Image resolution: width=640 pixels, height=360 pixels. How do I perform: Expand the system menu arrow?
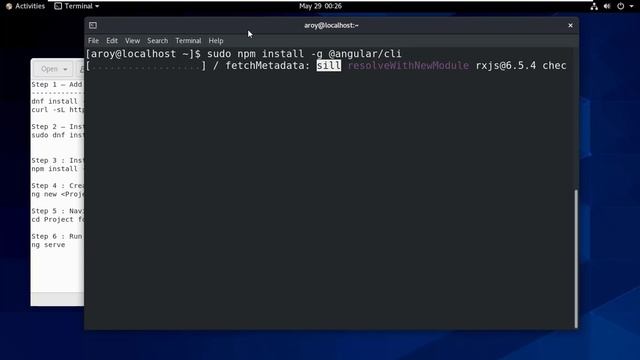[631, 6]
